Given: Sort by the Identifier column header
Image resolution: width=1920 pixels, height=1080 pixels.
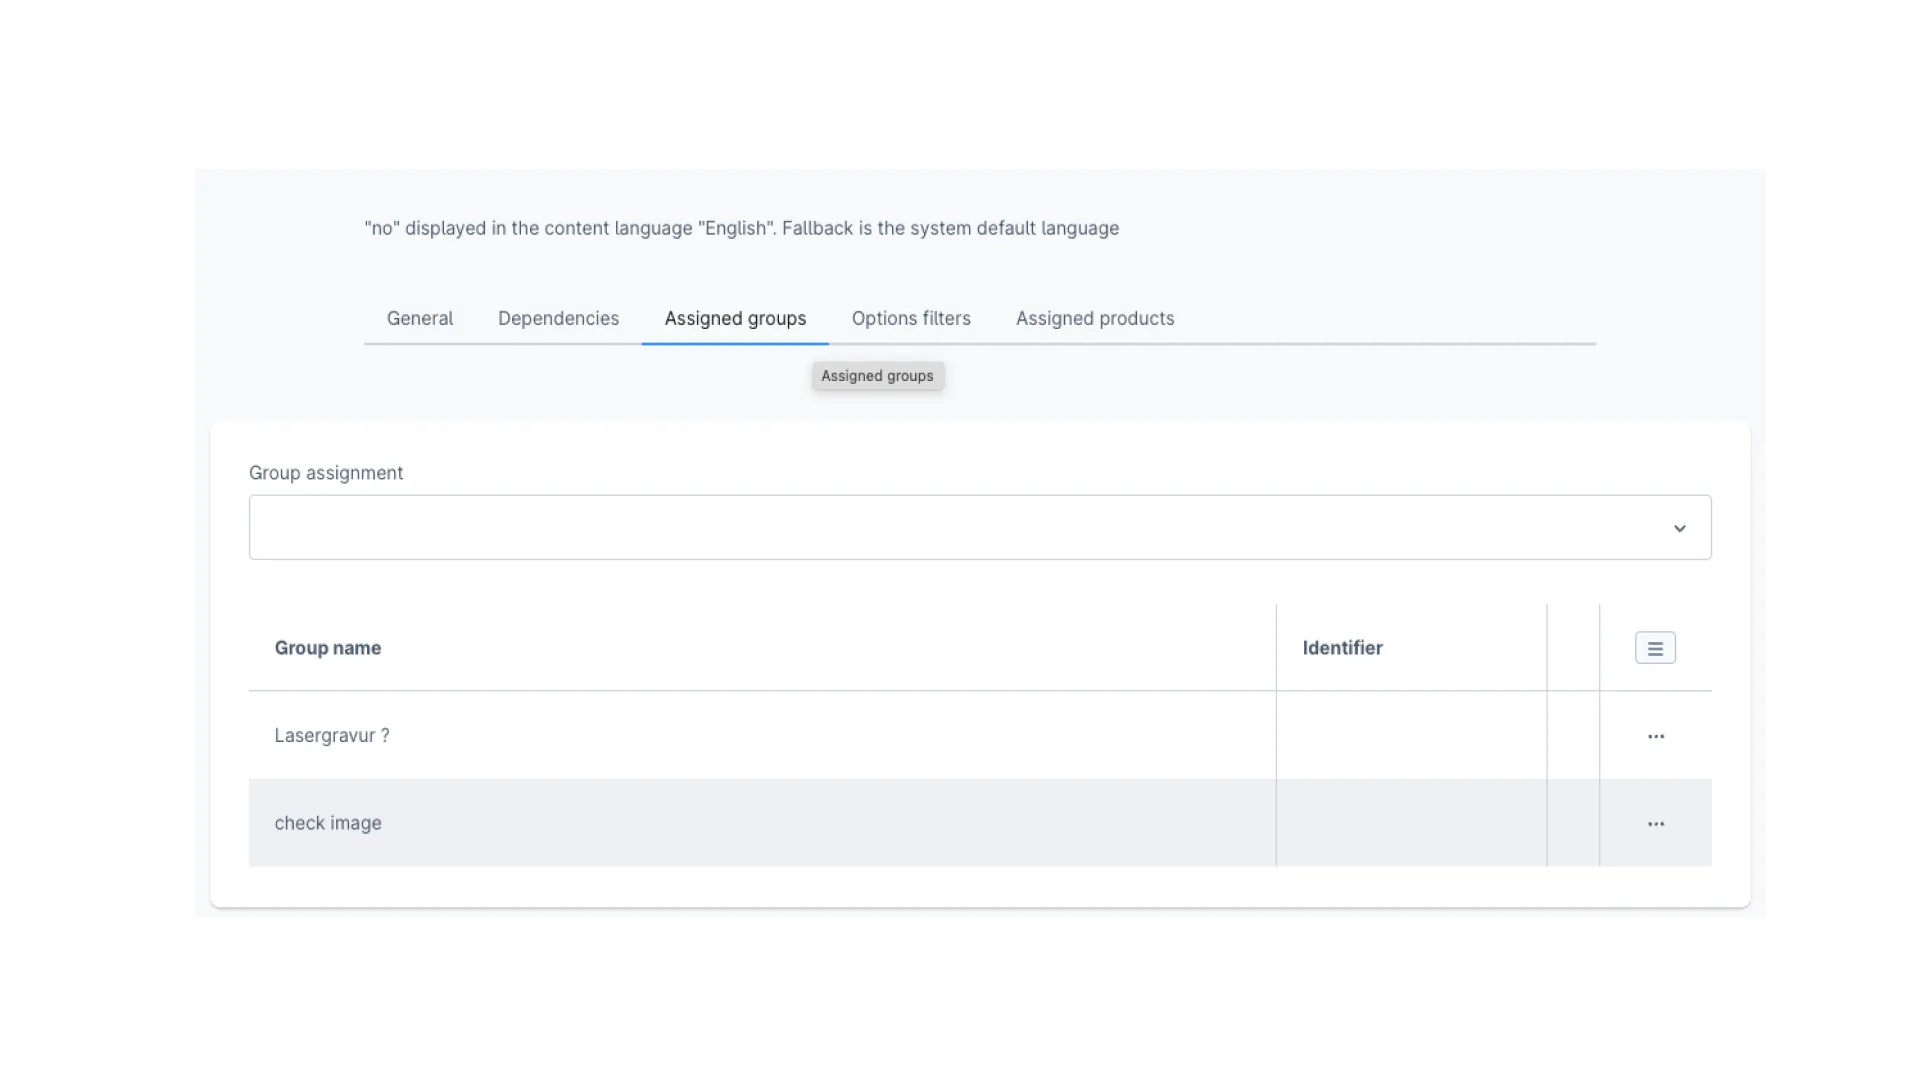Looking at the screenshot, I should point(1342,648).
